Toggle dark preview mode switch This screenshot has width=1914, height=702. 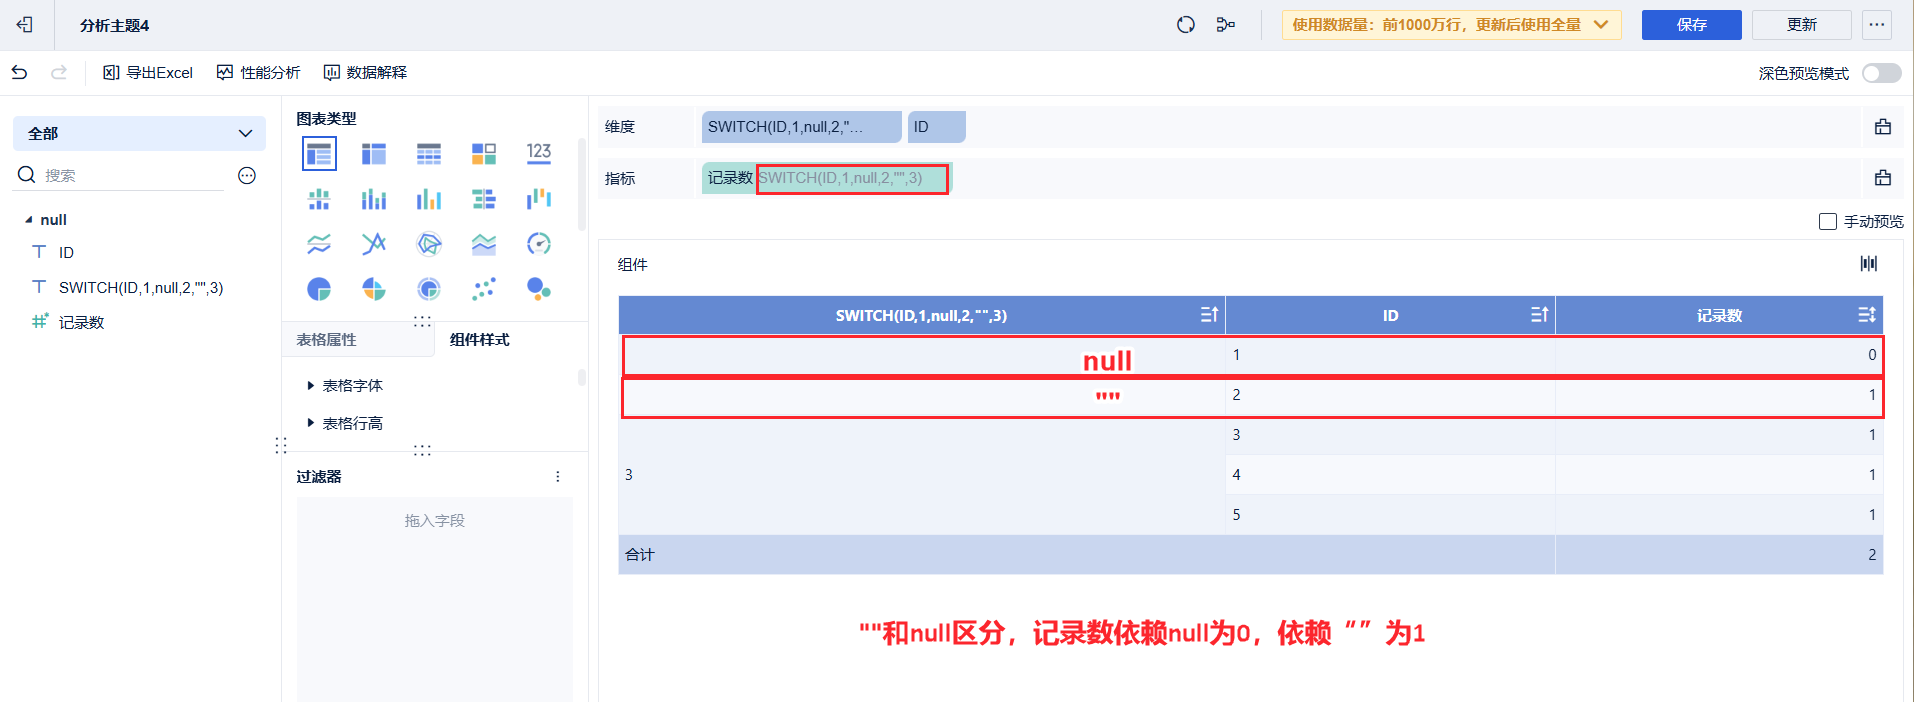[1881, 73]
